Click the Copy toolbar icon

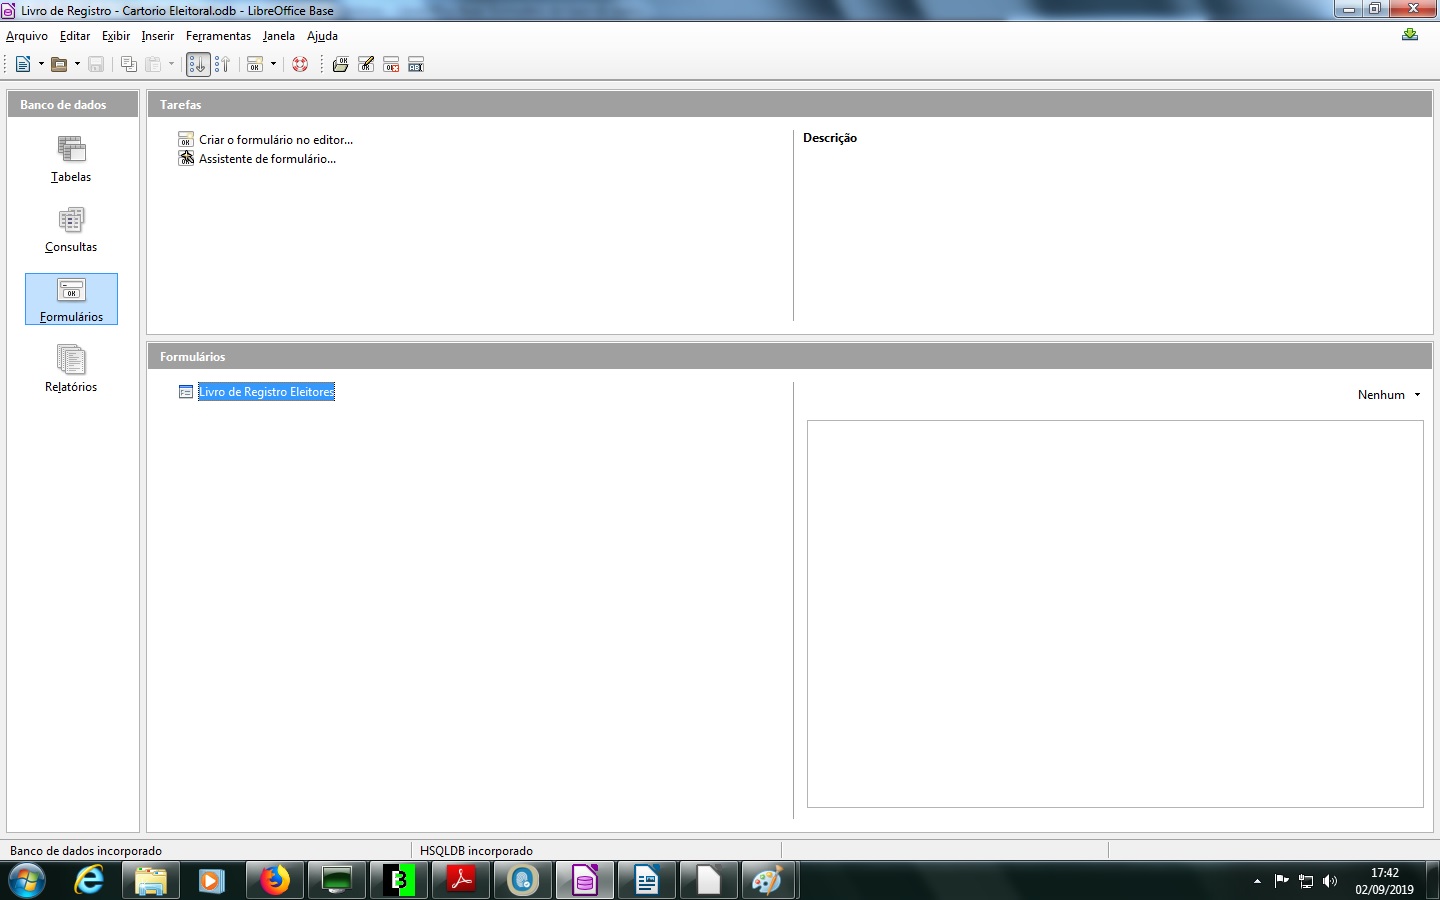[128, 65]
